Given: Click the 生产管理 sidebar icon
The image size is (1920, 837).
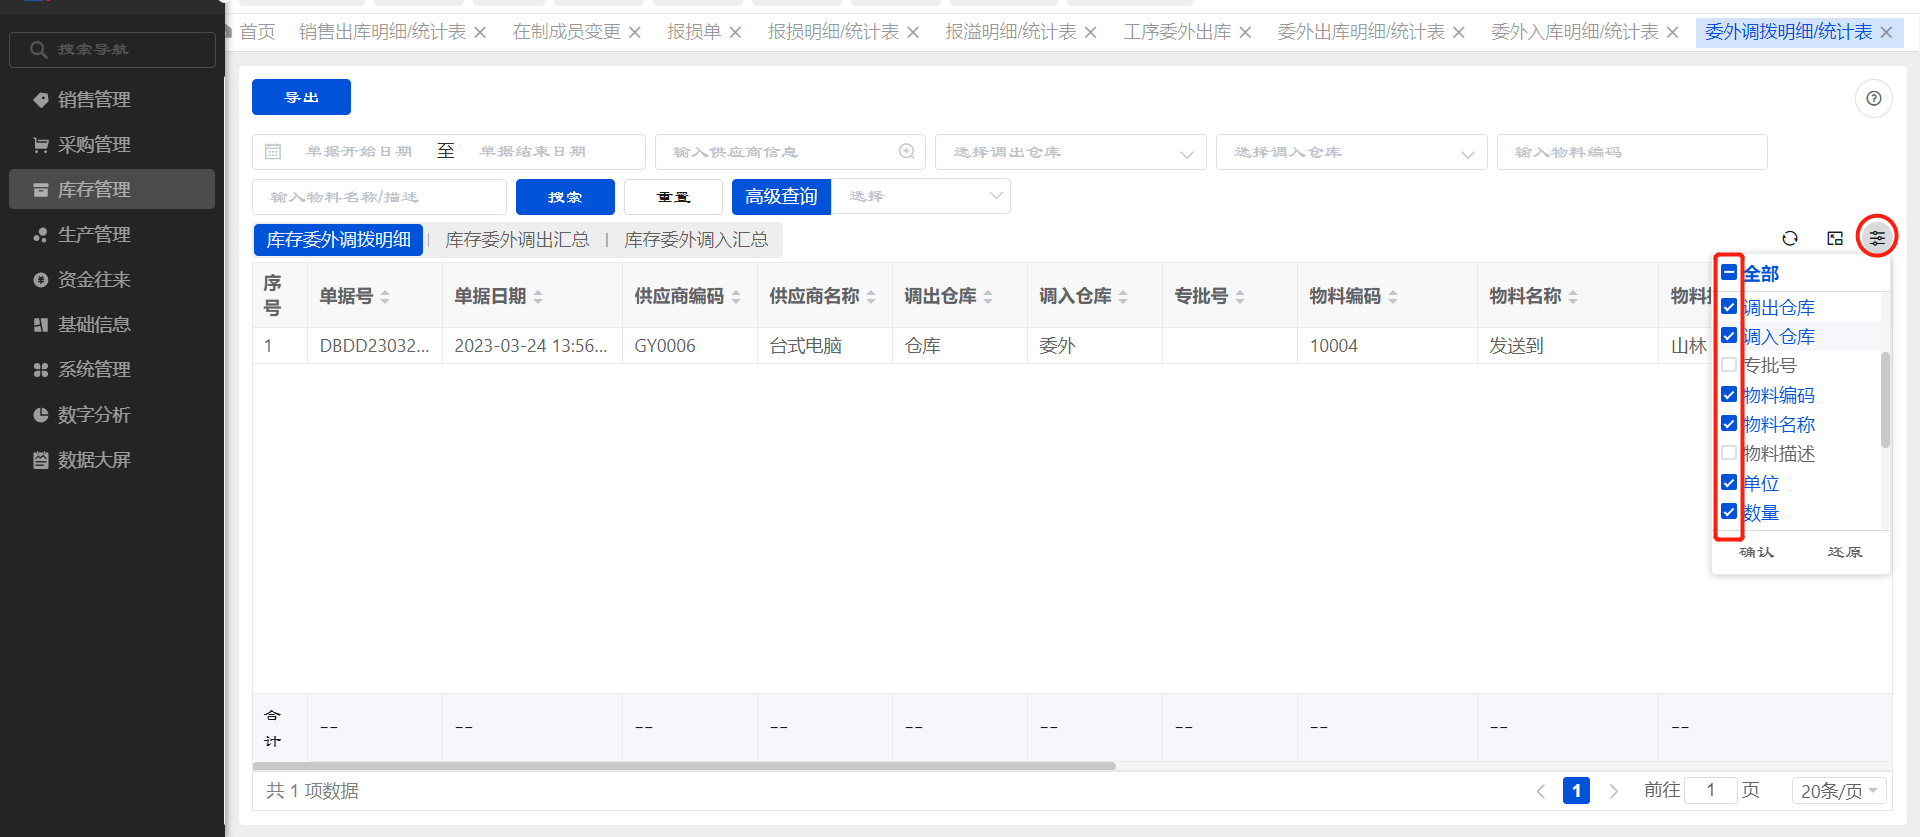Looking at the screenshot, I should coord(41,234).
